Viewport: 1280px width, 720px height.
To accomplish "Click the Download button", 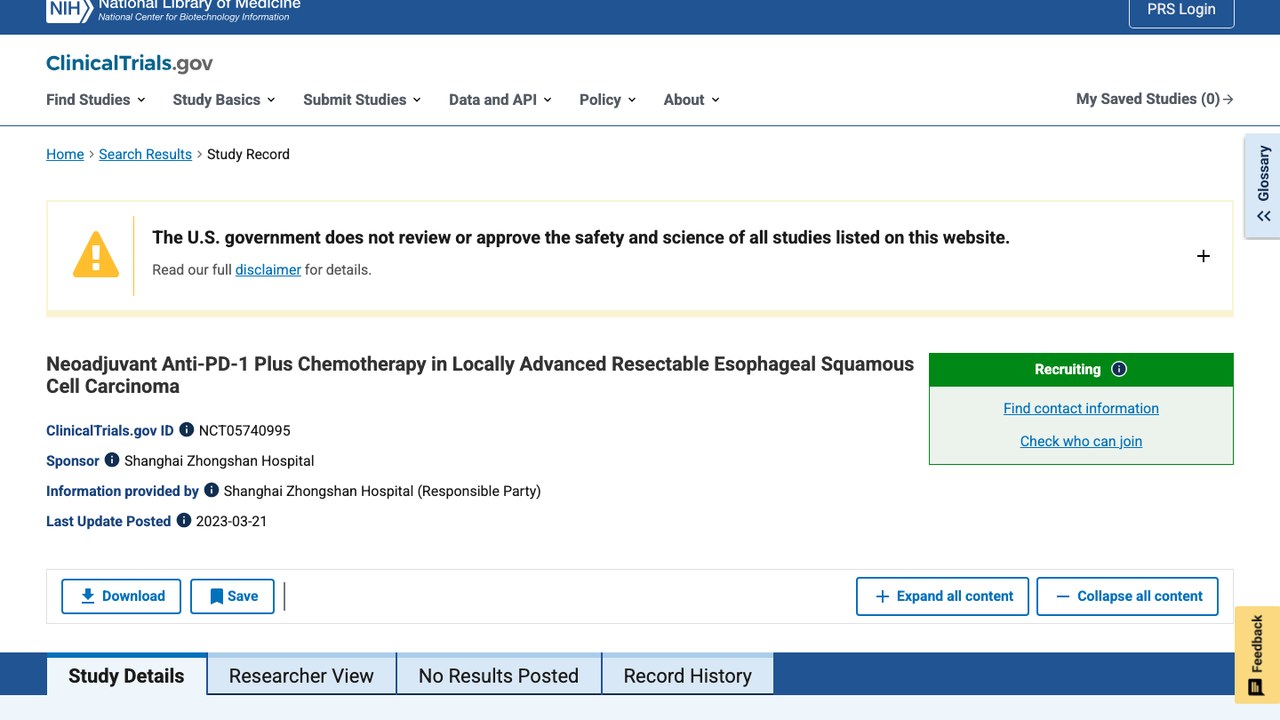I will 121,596.
